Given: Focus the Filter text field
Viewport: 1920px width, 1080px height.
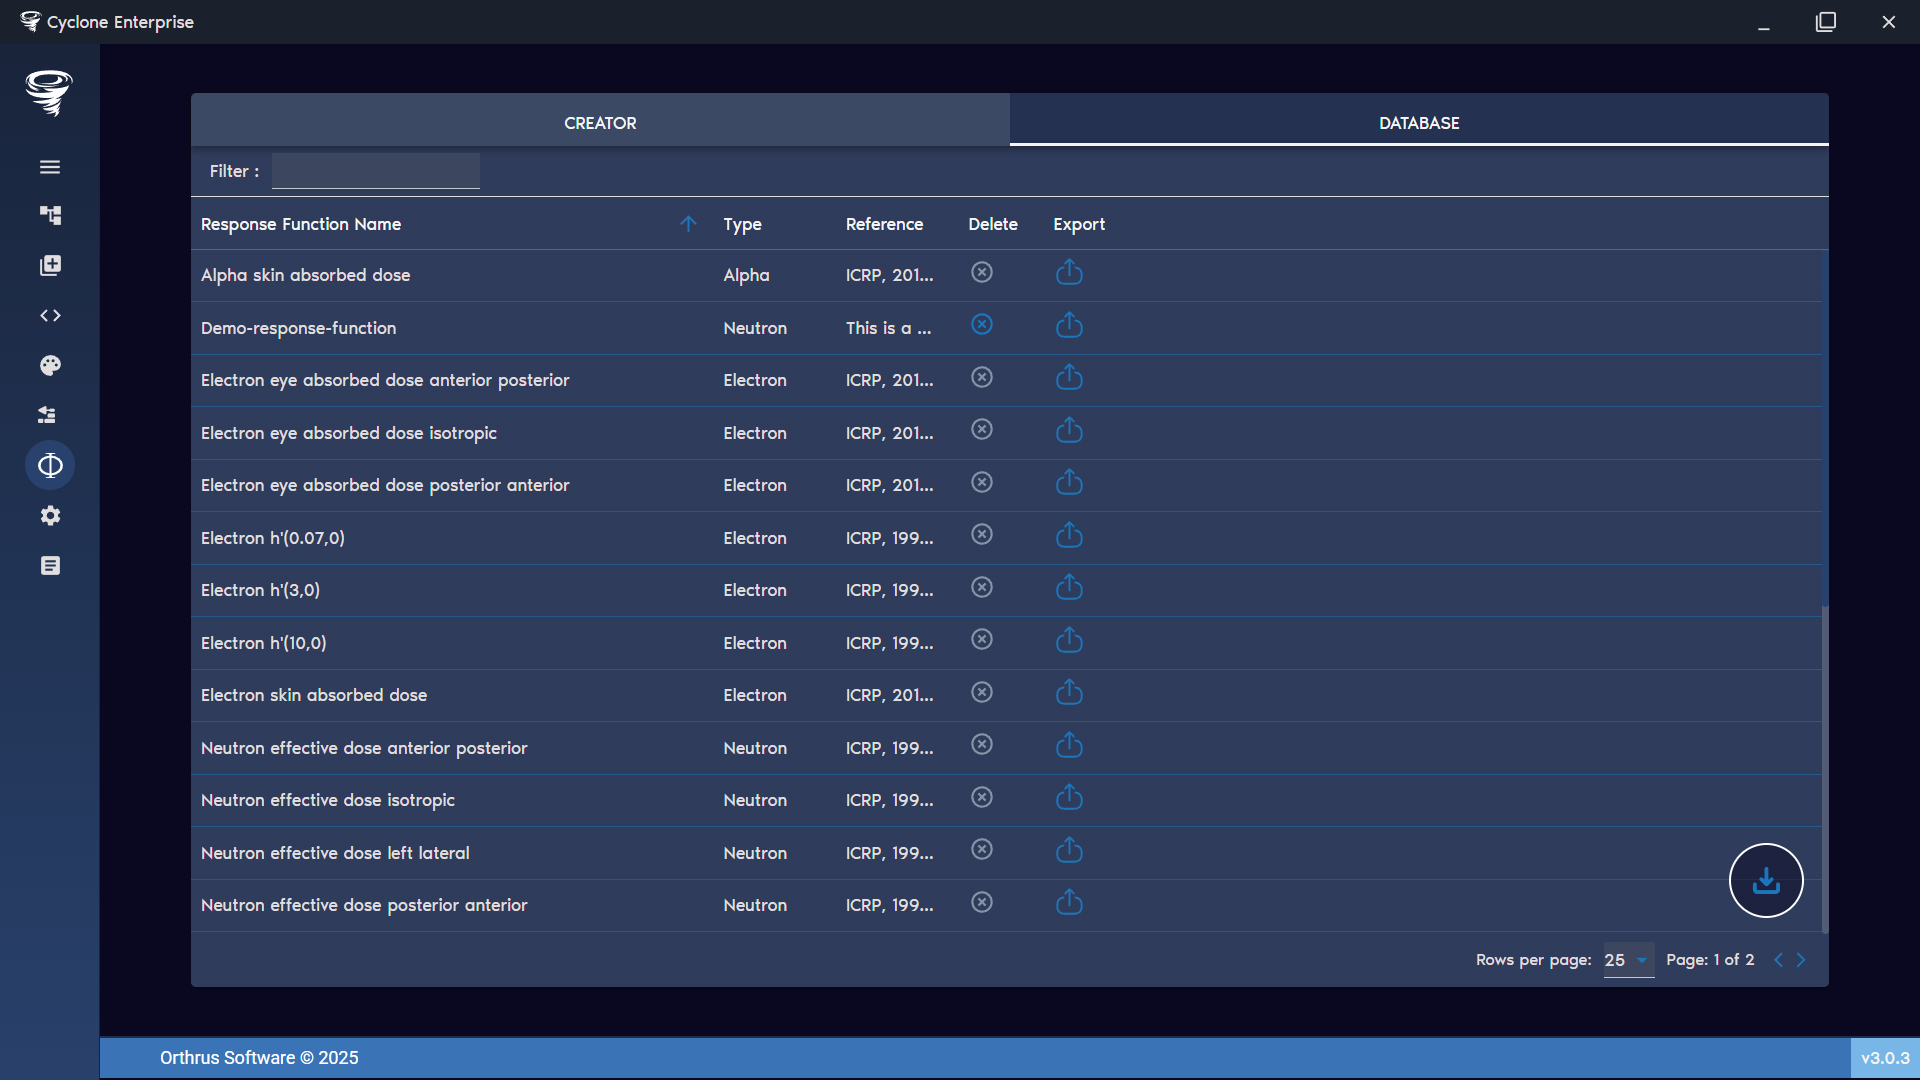Looking at the screenshot, I should [x=376, y=171].
